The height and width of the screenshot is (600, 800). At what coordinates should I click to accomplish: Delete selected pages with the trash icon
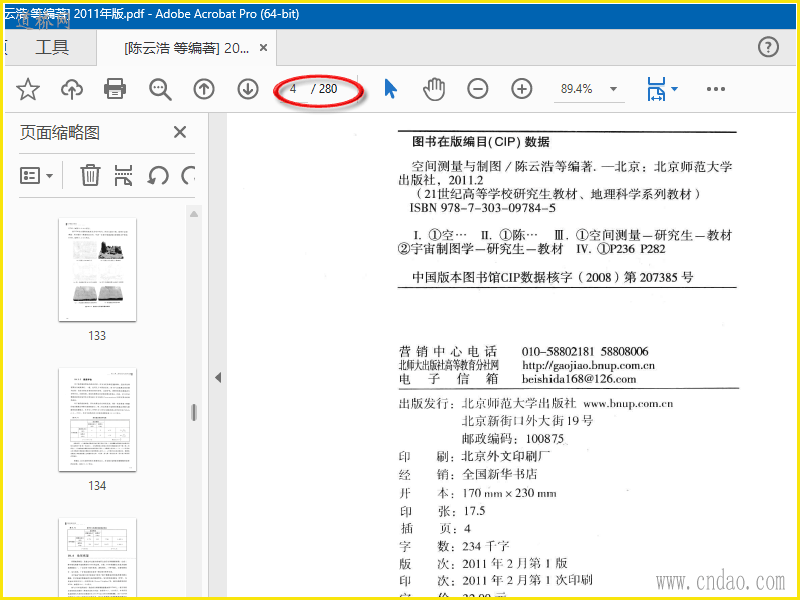90,175
